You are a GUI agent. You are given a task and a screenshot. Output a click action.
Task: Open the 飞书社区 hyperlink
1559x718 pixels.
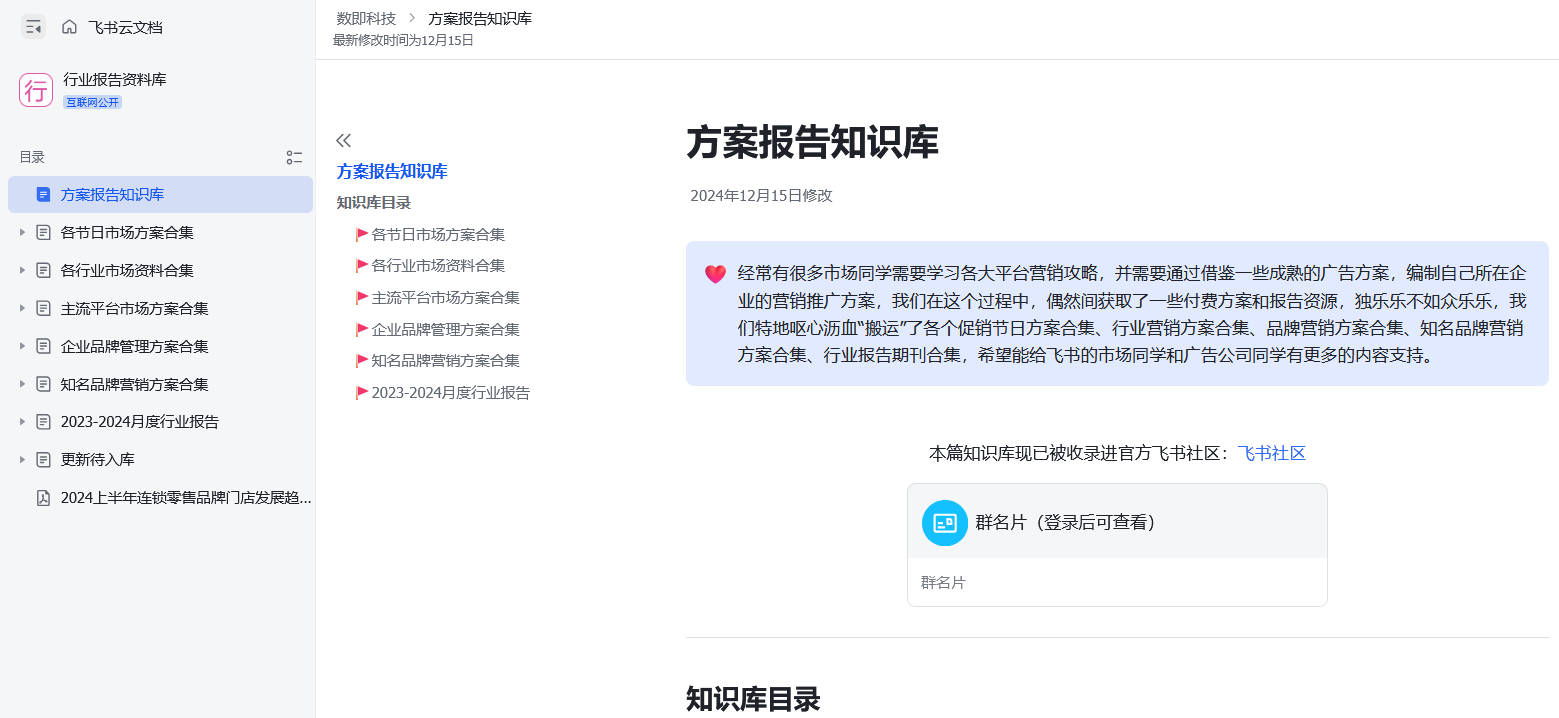tap(1272, 453)
